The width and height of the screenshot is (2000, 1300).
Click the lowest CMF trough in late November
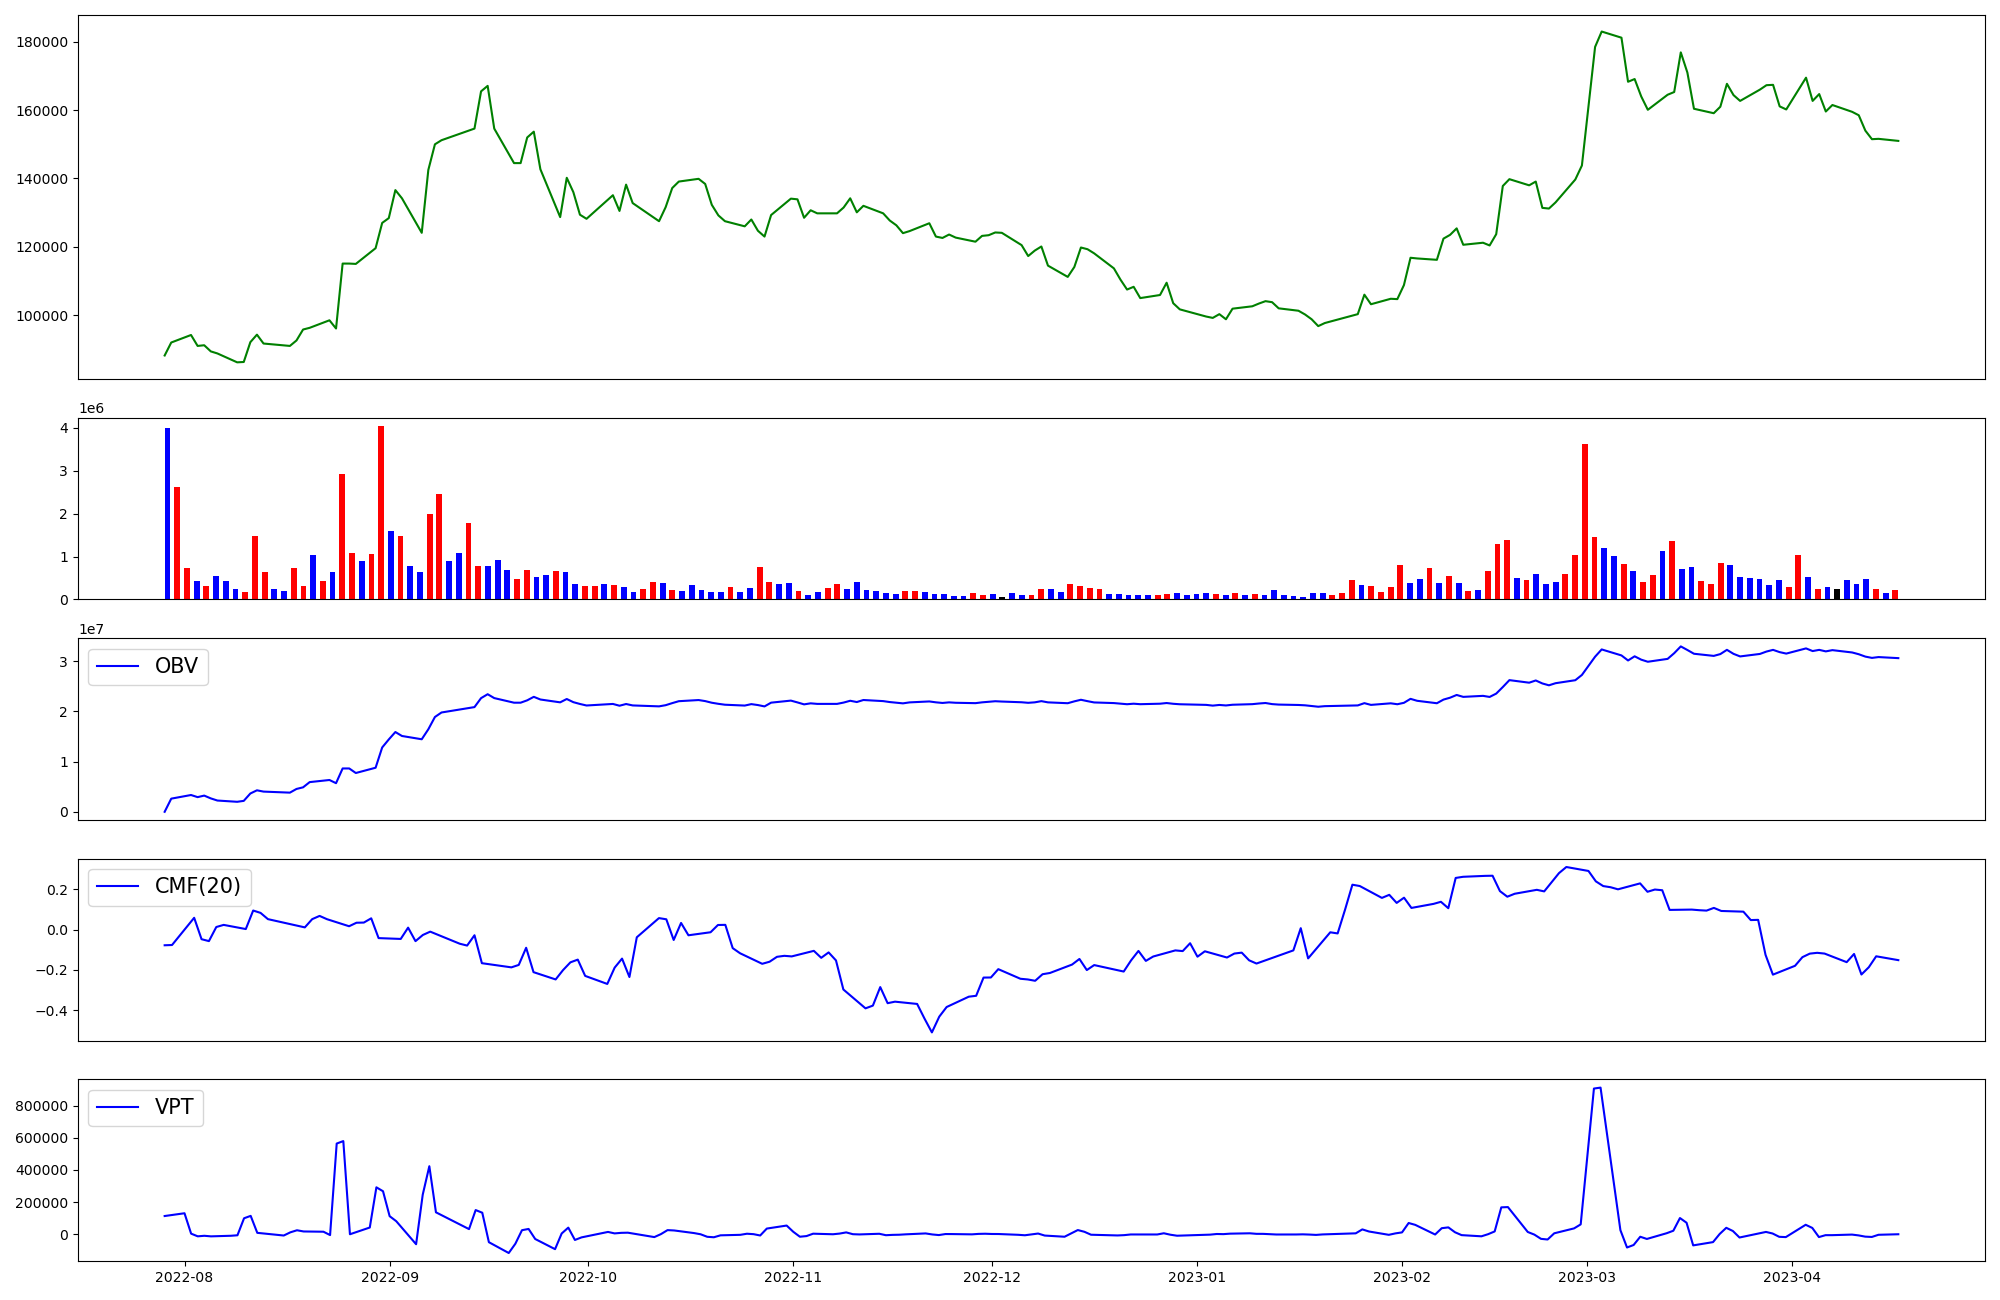coord(932,1031)
